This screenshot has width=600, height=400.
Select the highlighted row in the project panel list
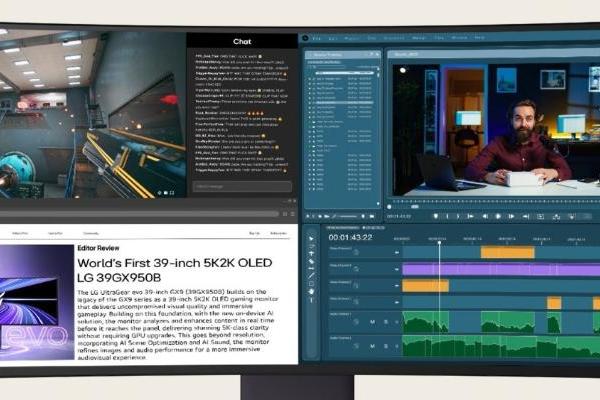(342, 103)
